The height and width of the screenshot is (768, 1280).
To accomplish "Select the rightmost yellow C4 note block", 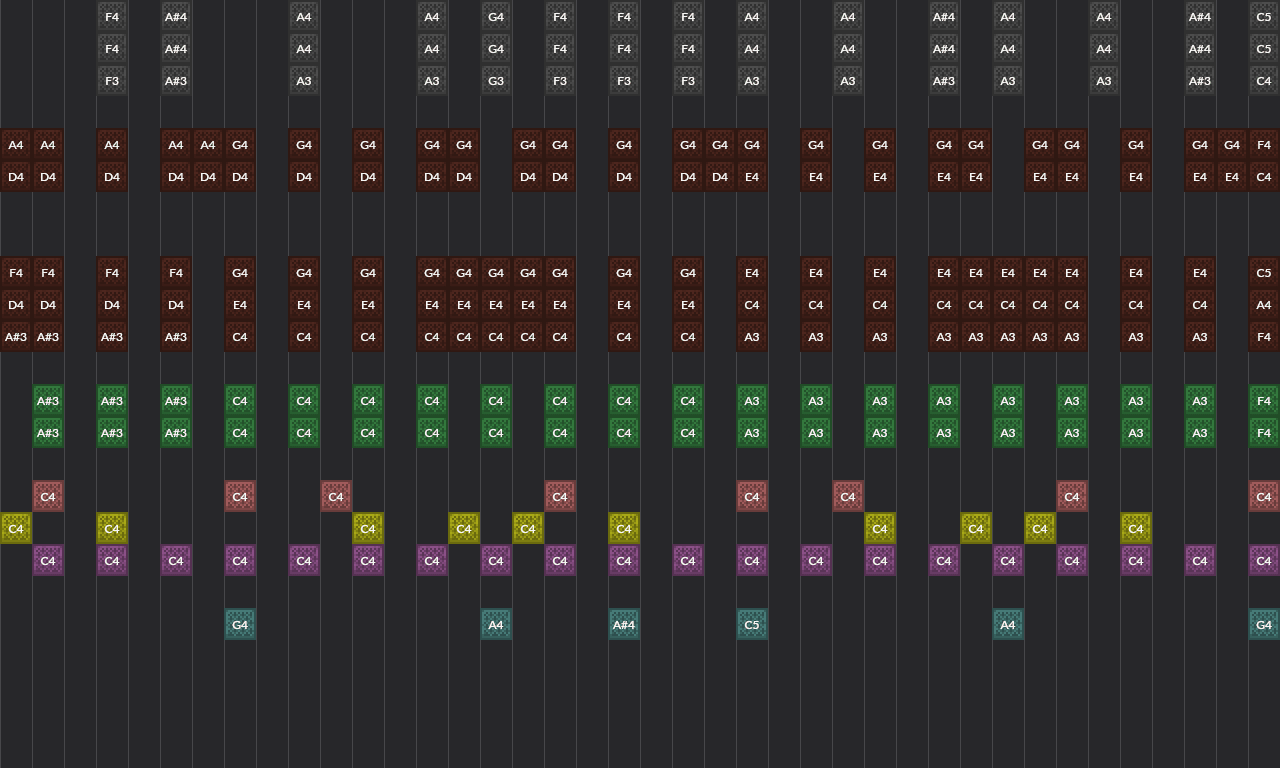I will (1136, 529).
